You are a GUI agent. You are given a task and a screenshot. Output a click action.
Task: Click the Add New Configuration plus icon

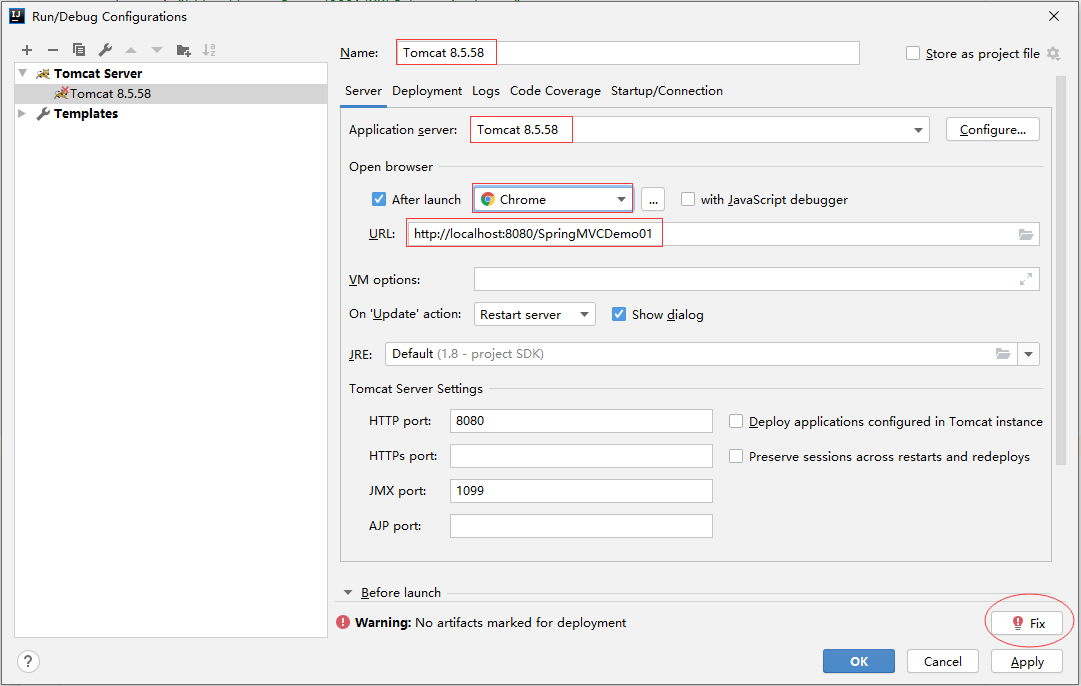point(27,50)
